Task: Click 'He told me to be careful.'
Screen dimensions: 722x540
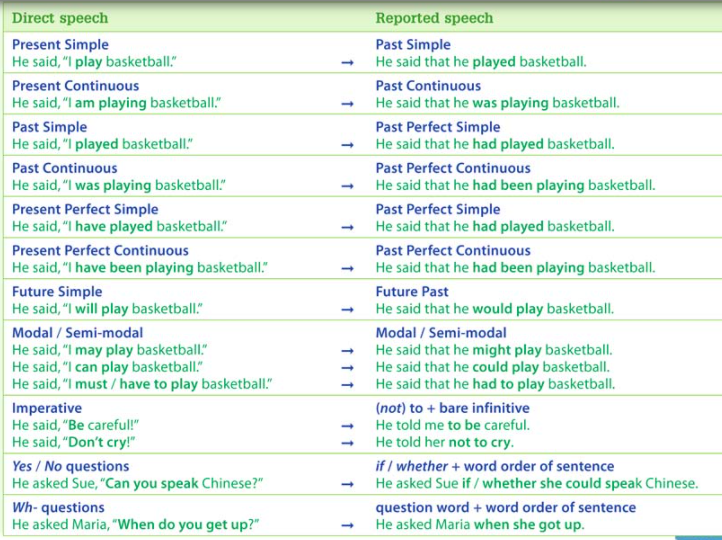Action: tap(453, 425)
